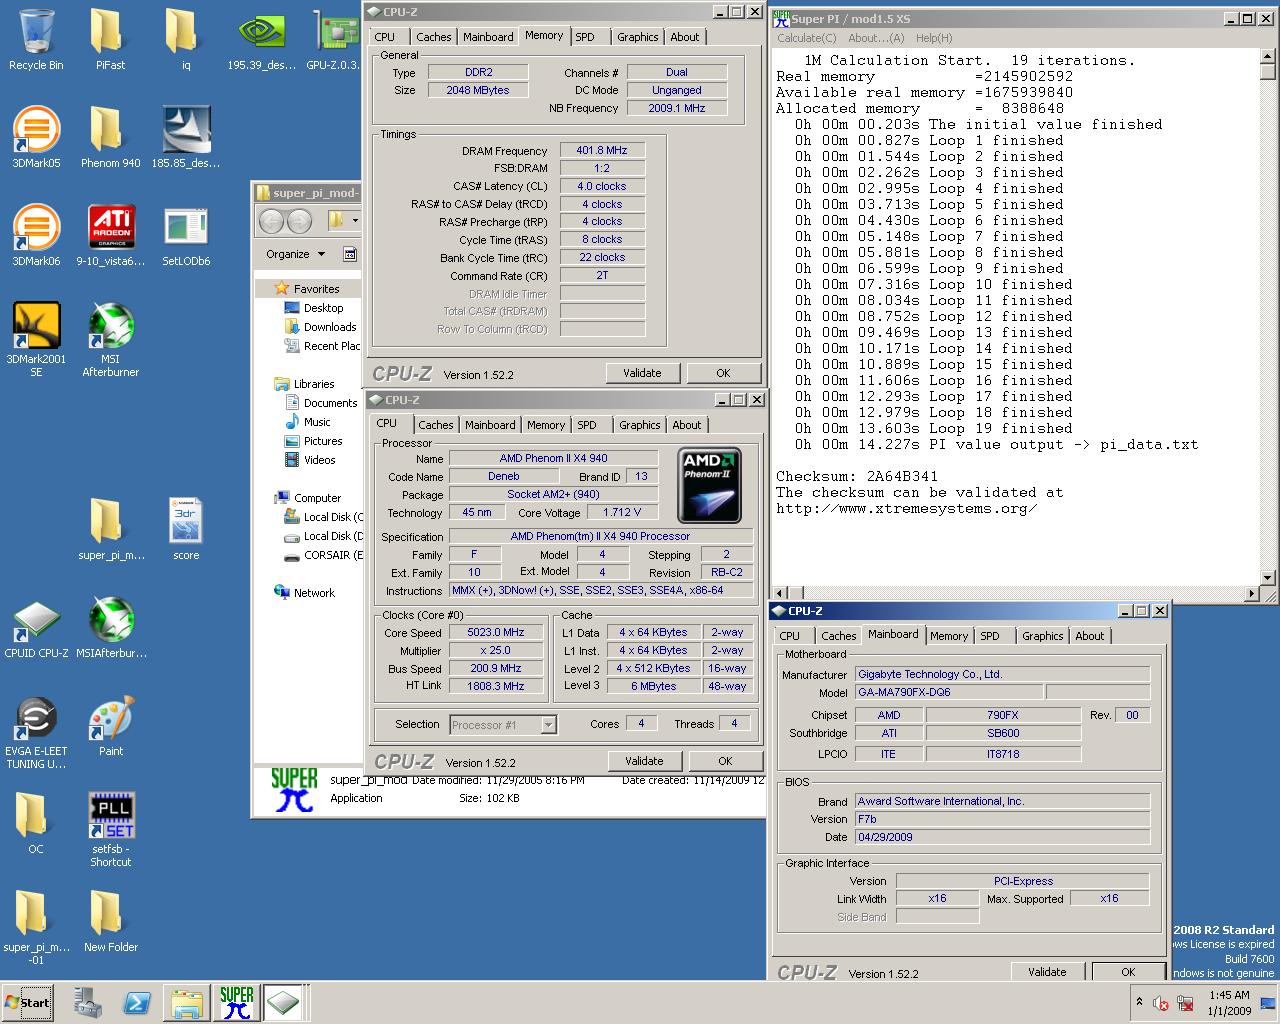
Task: Switch to Windows Explorer taskbar button
Action: click(186, 1003)
